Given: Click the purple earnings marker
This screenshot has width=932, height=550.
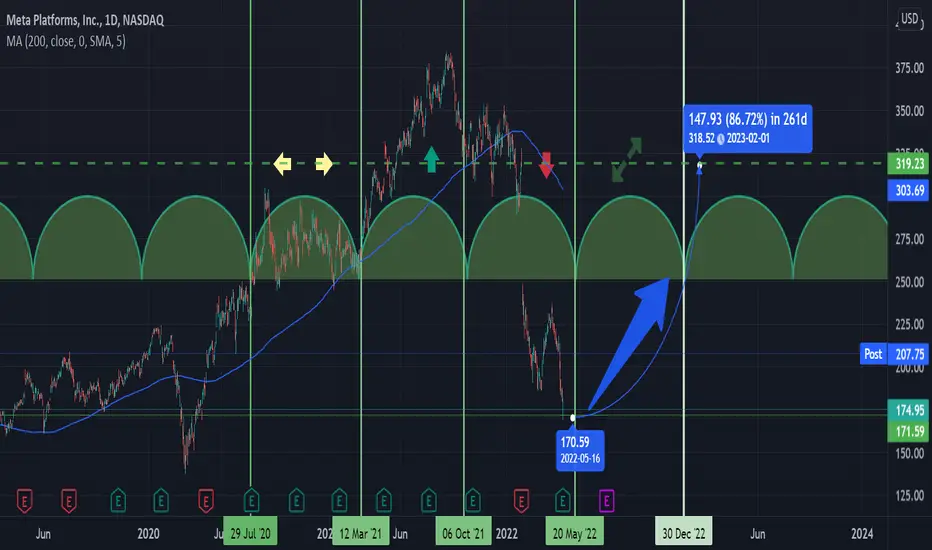Looking at the screenshot, I should tap(606, 501).
